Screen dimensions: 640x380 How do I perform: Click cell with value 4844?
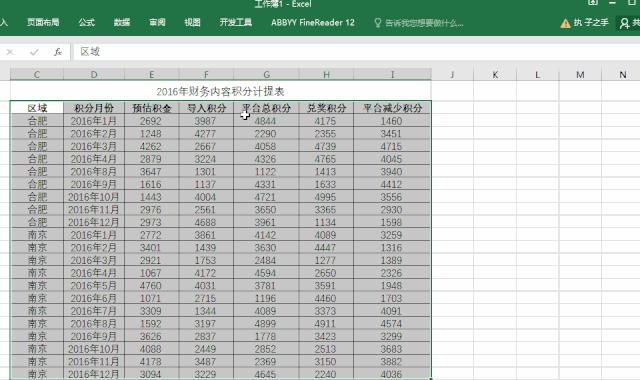coord(266,121)
